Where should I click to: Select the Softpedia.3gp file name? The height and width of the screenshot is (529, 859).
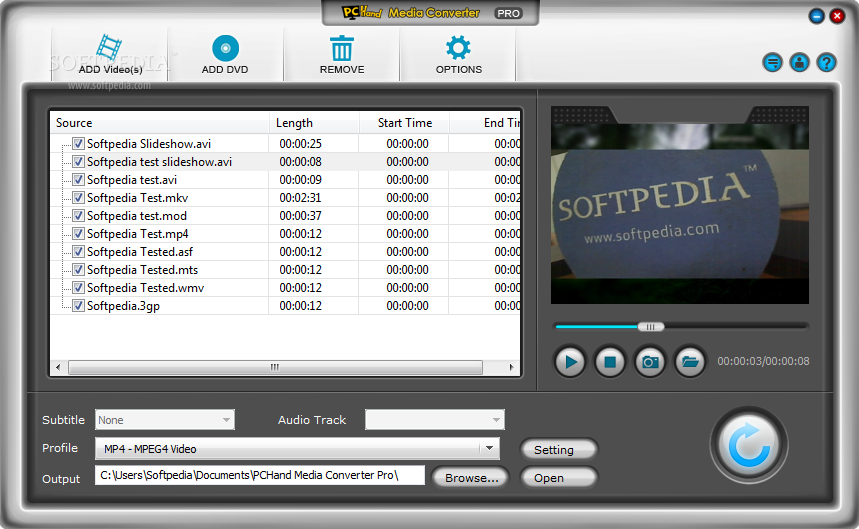tap(123, 306)
